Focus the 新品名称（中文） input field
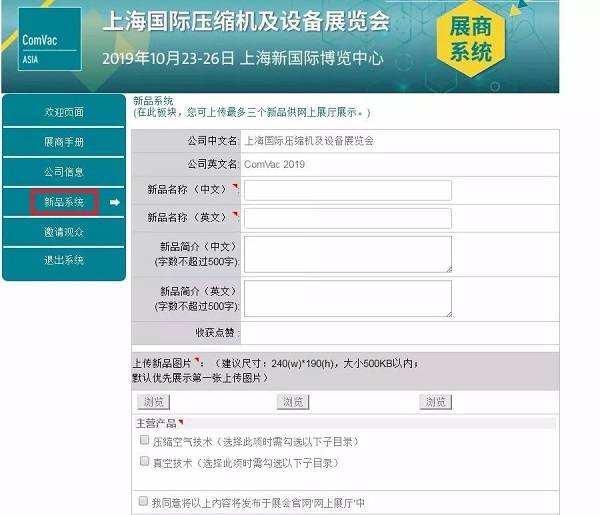 [x=347, y=190]
